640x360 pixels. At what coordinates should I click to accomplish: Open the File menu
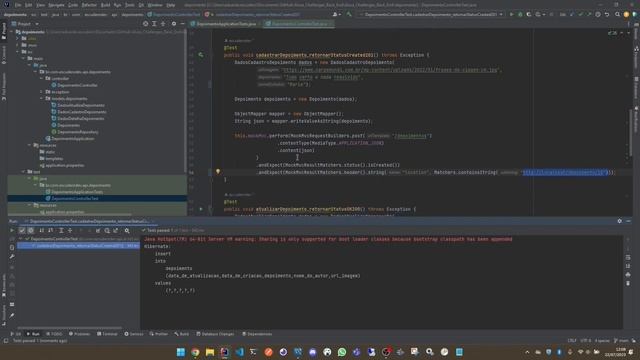click(18, 5)
